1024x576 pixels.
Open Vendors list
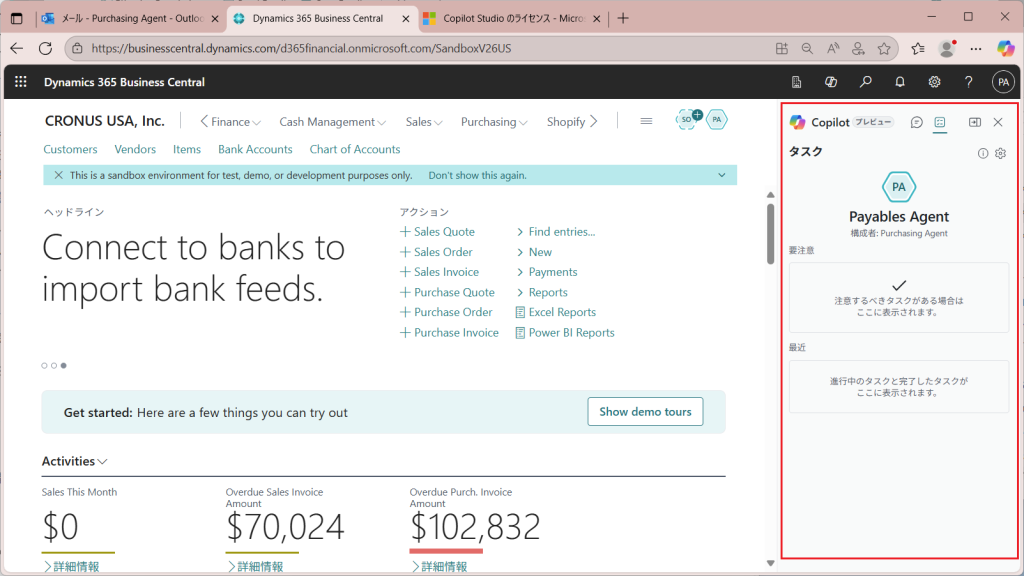pos(135,149)
